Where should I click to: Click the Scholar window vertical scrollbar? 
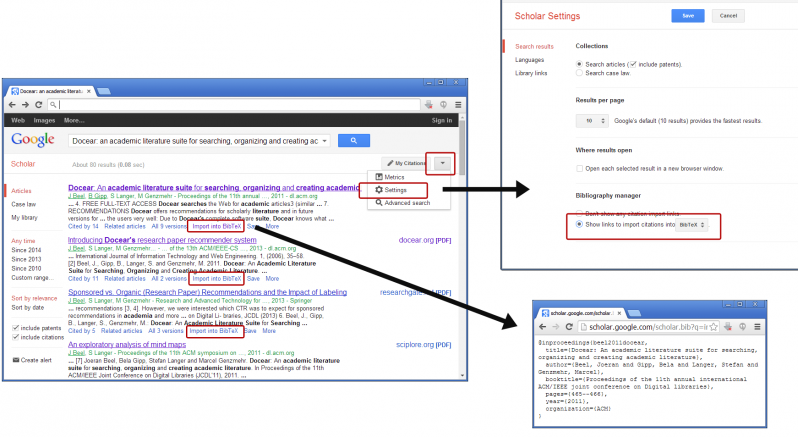click(x=462, y=148)
